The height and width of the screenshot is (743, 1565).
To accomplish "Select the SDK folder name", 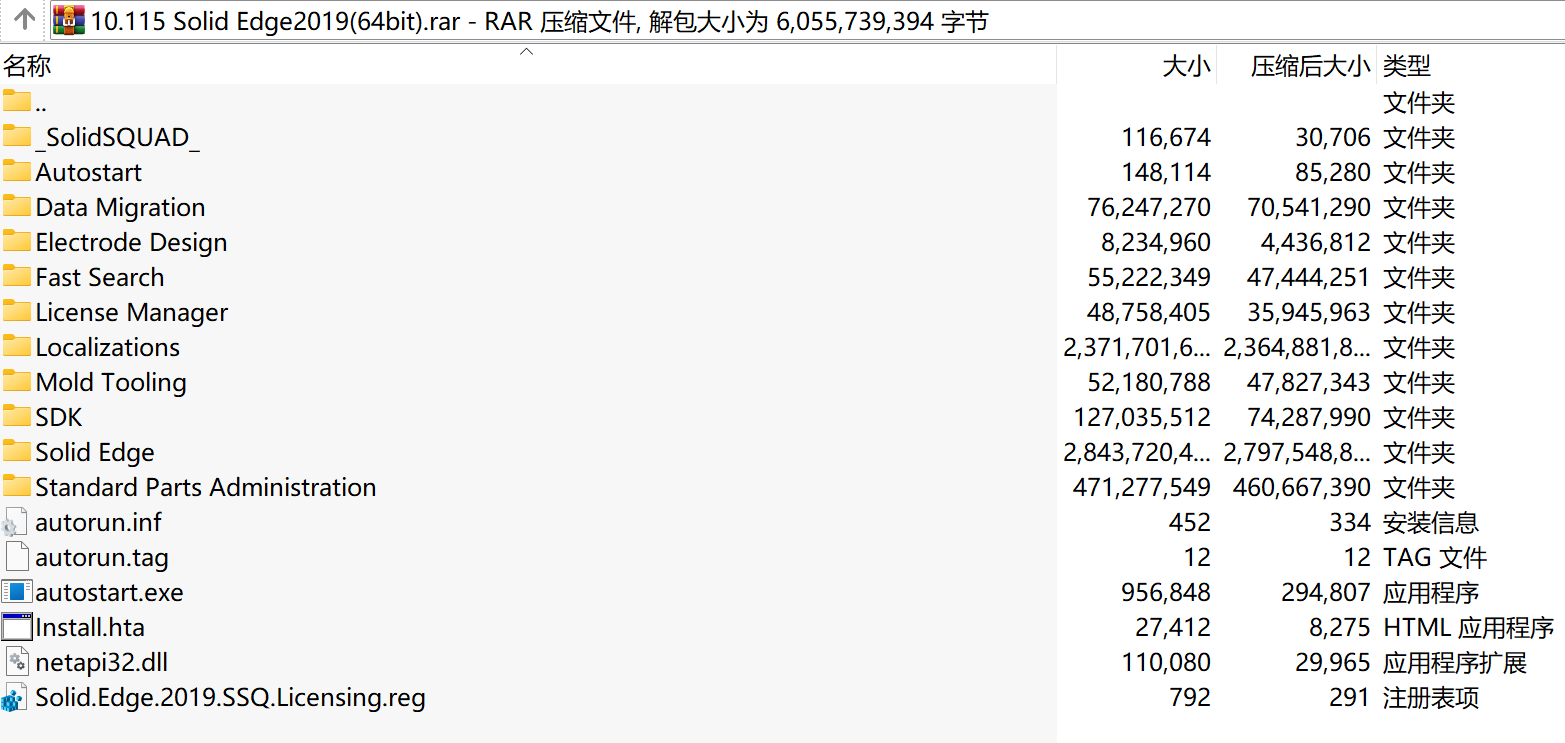I will 59,417.
